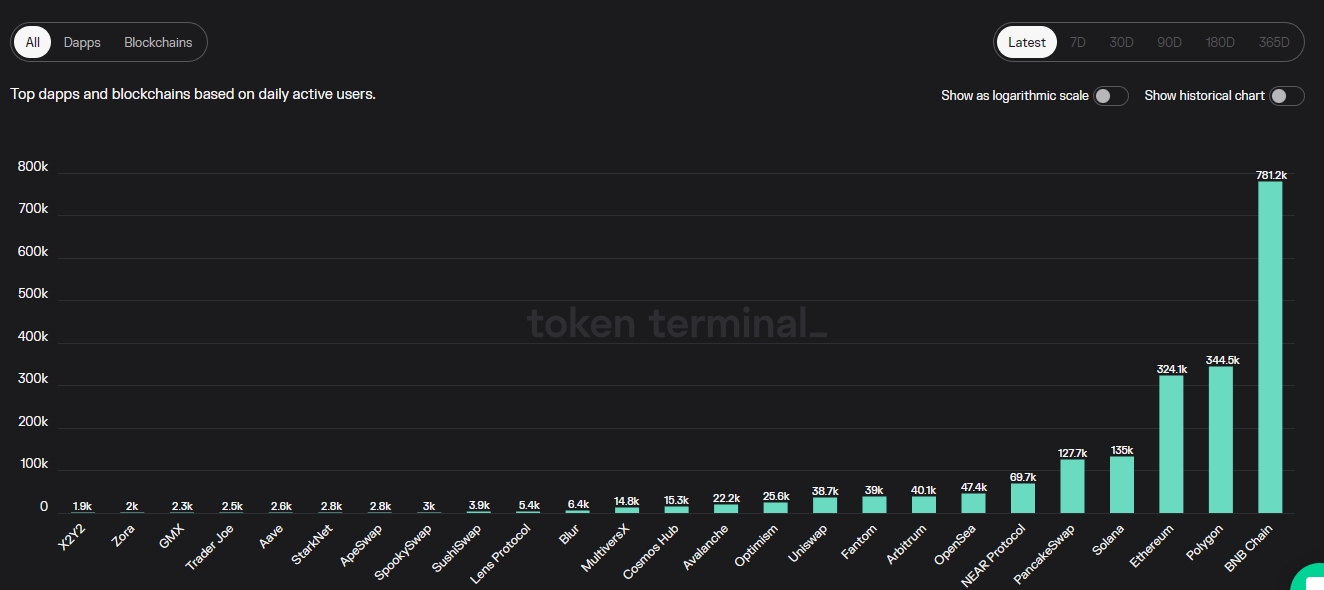Choose the 7D time range
Image resolution: width=1324 pixels, height=590 pixels.
point(1078,43)
